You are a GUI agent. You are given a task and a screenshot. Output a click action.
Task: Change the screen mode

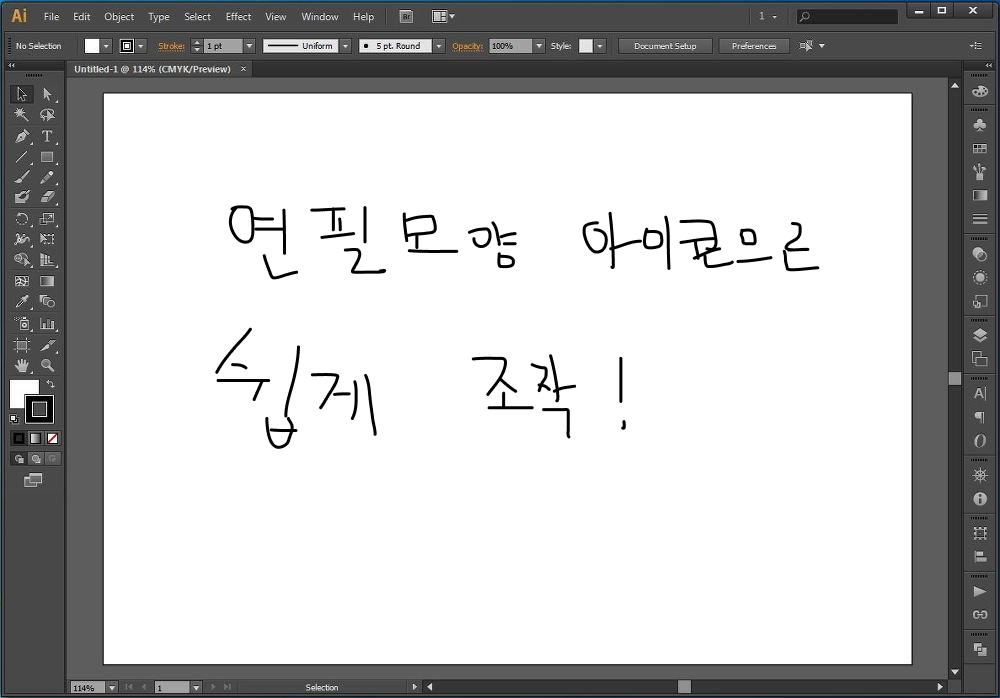pos(33,480)
